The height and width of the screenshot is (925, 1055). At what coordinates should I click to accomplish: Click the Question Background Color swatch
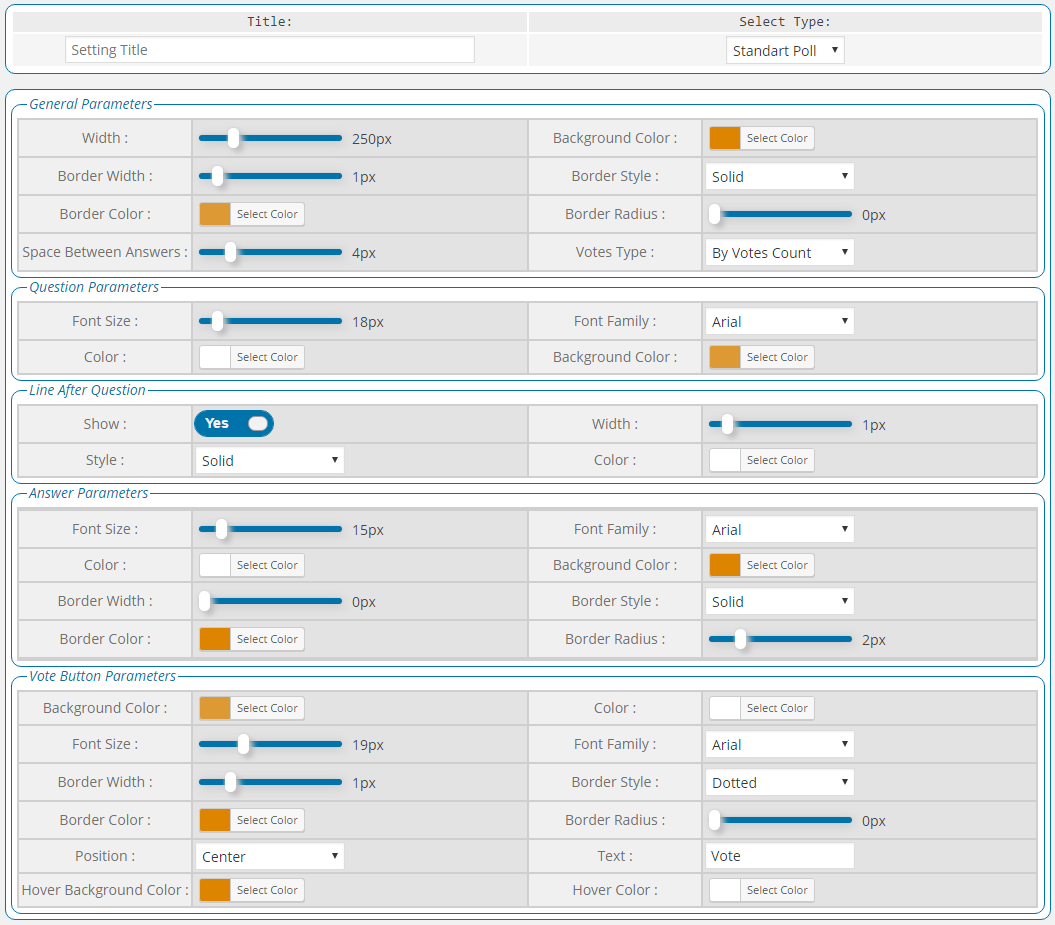click(x=725, y=357)
